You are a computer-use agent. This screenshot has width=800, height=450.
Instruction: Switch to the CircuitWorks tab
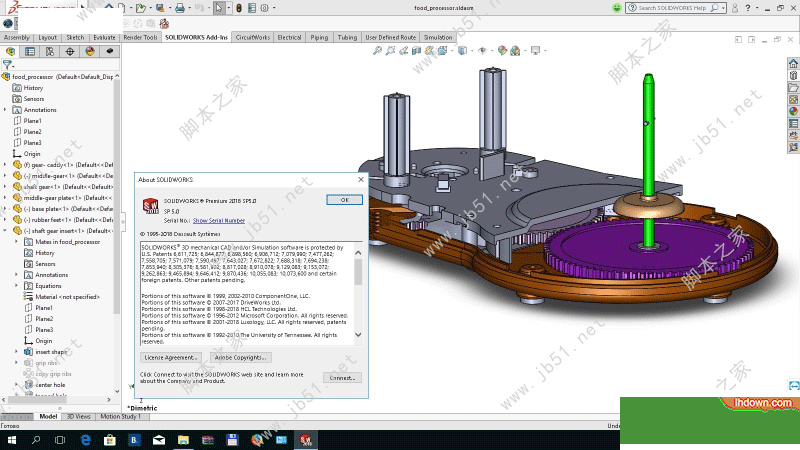pos(253,37)
